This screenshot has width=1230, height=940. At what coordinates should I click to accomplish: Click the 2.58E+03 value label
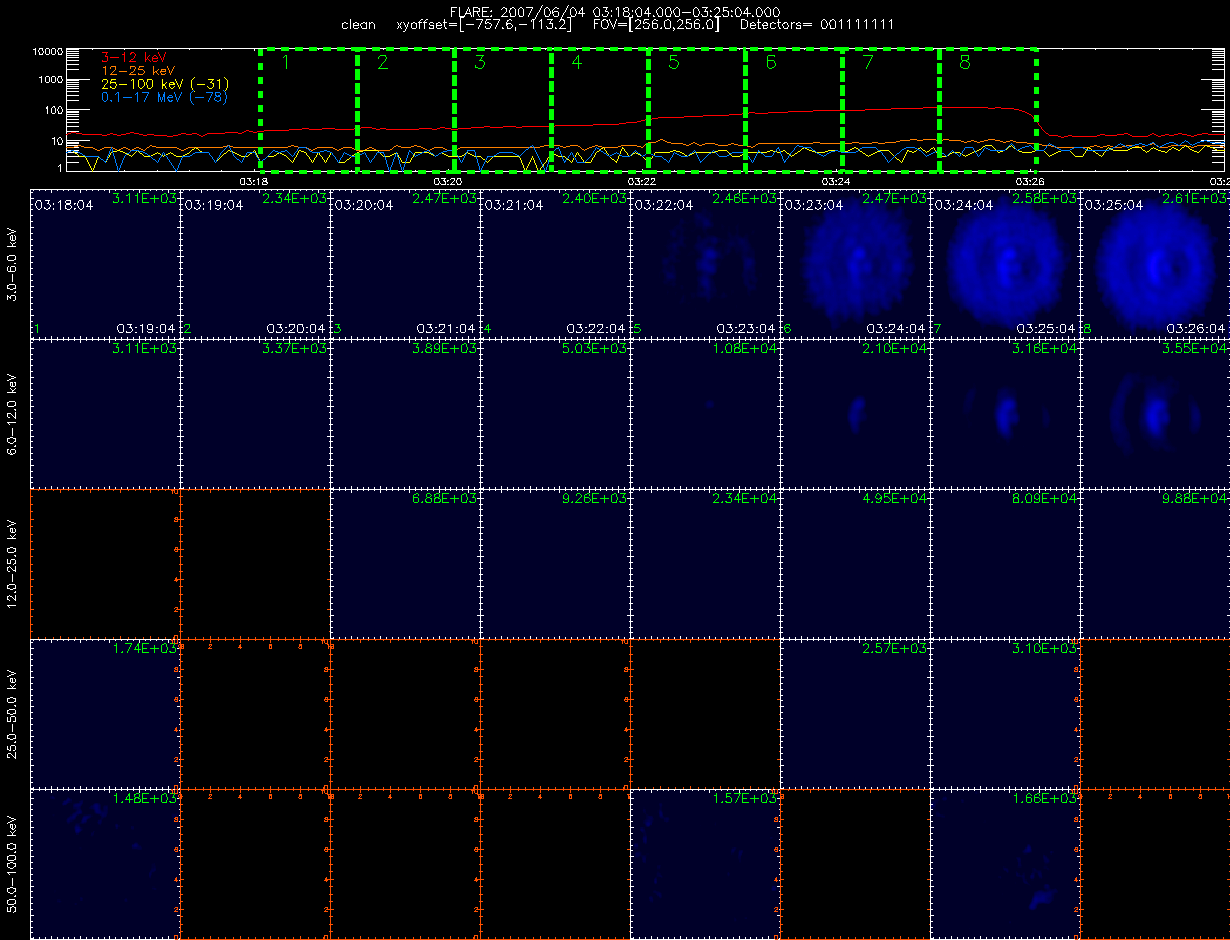coord(1044,199)
